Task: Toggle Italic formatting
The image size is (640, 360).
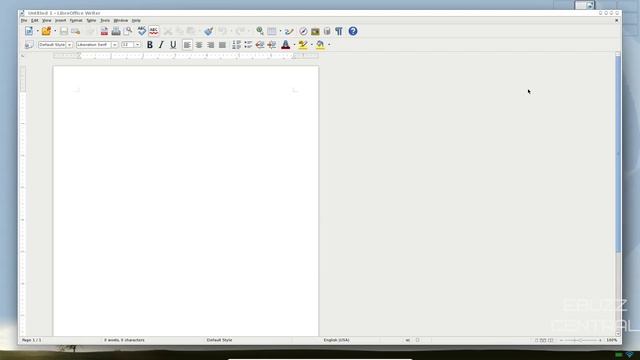Action: click(161, 45)
